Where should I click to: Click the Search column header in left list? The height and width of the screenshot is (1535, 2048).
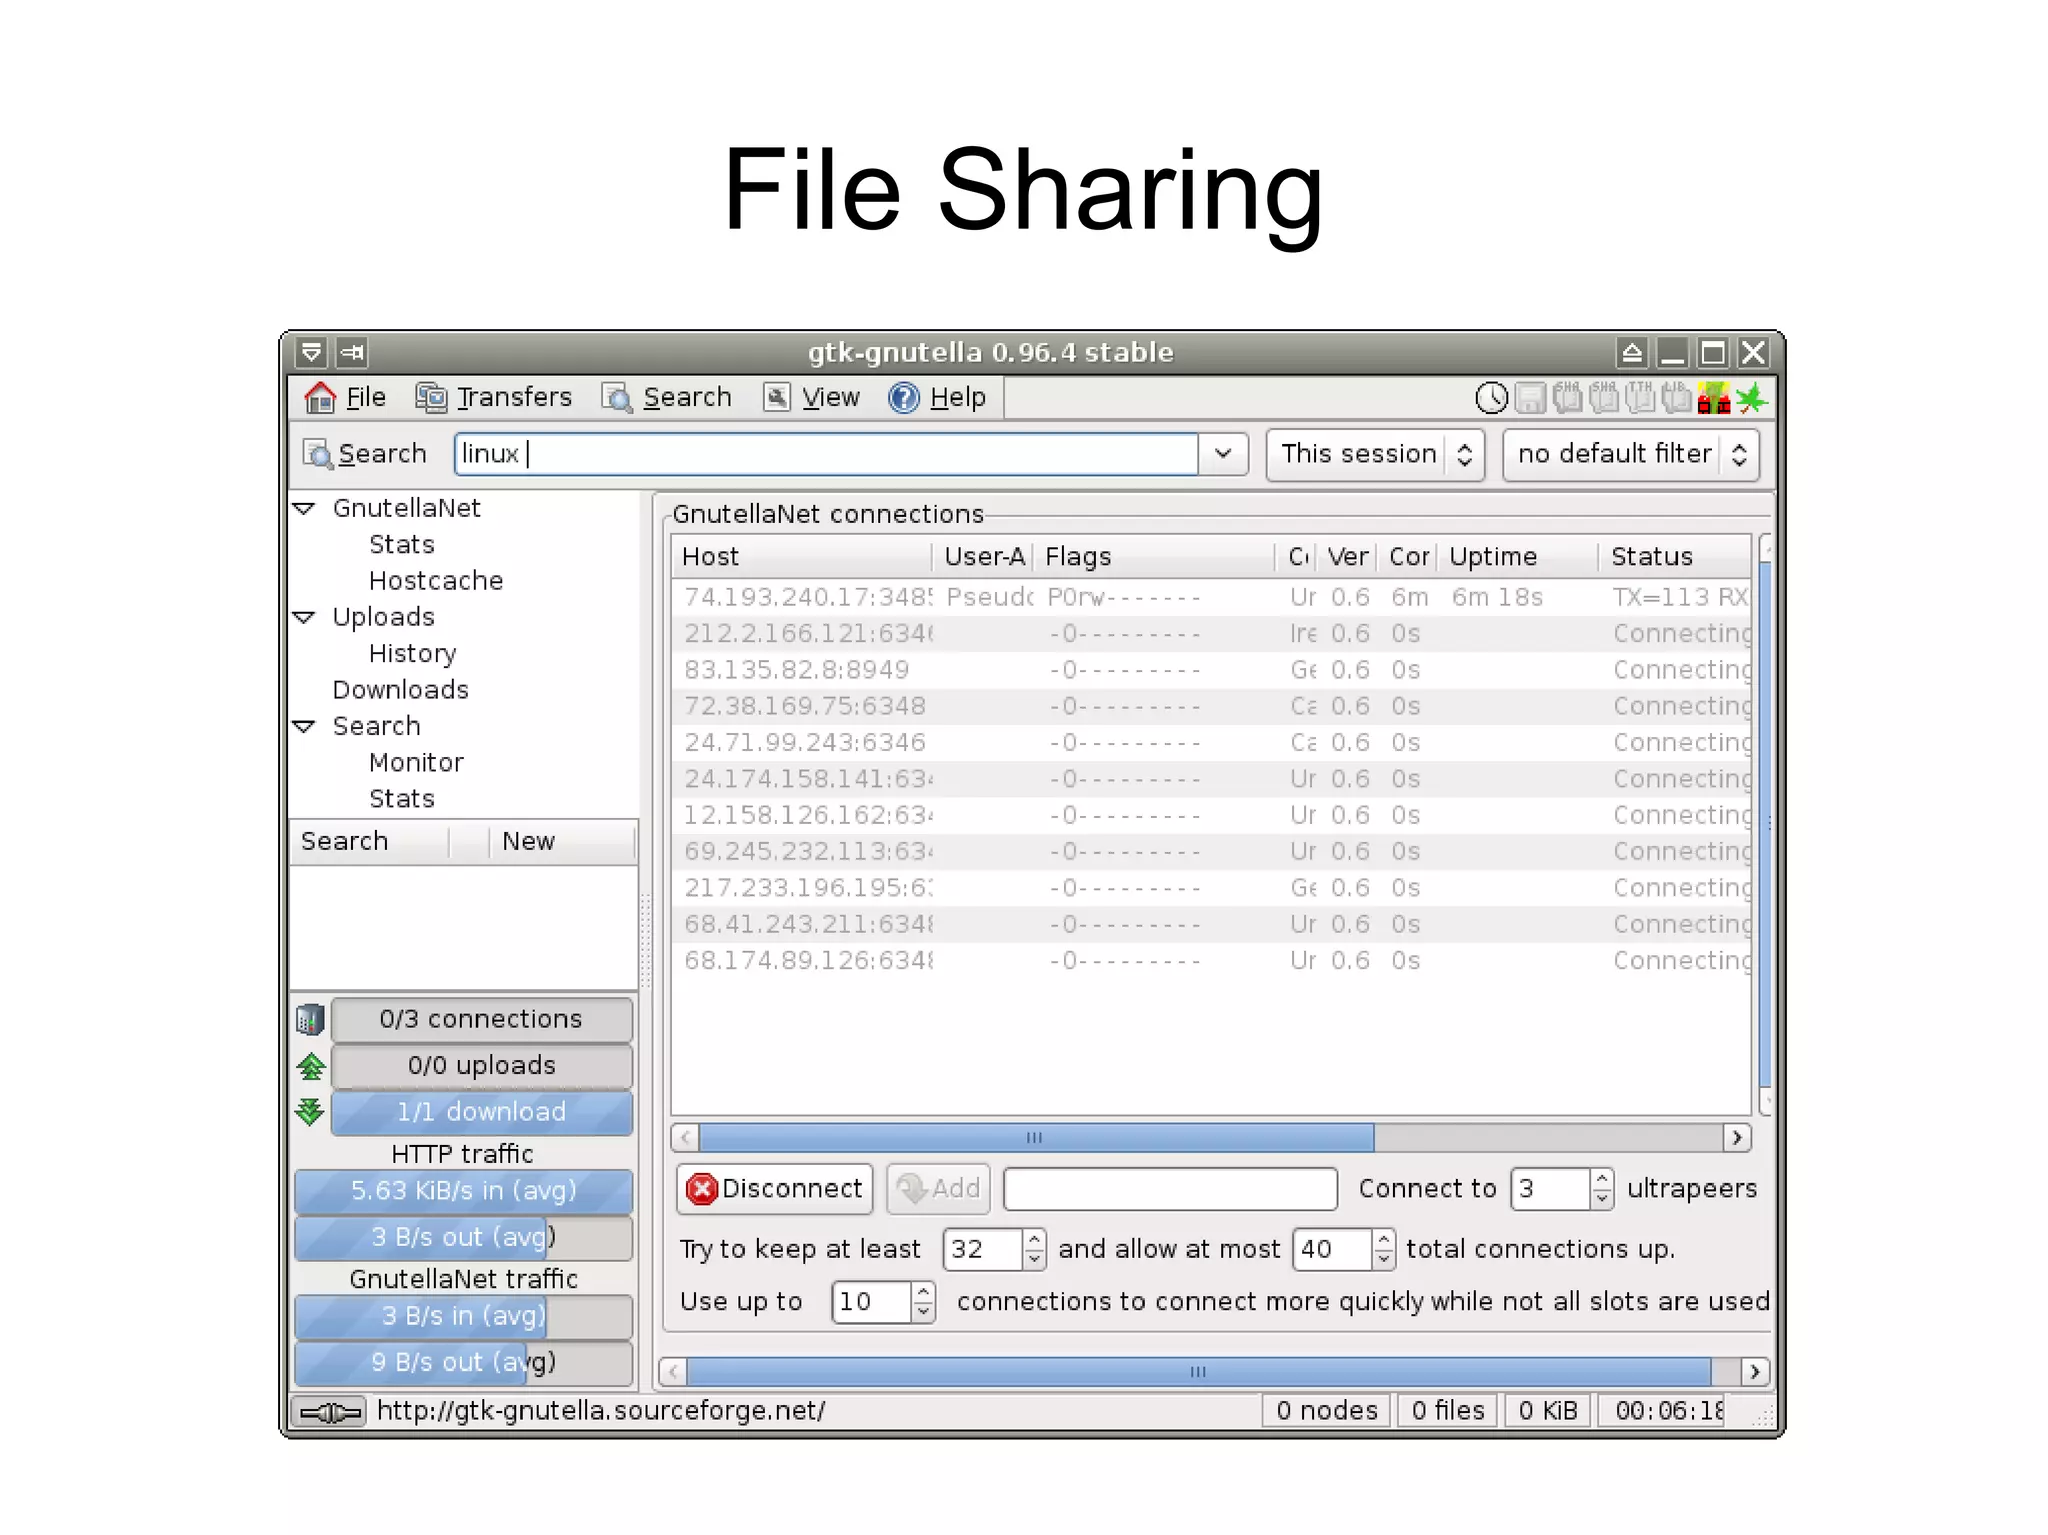tap(369, 842)
